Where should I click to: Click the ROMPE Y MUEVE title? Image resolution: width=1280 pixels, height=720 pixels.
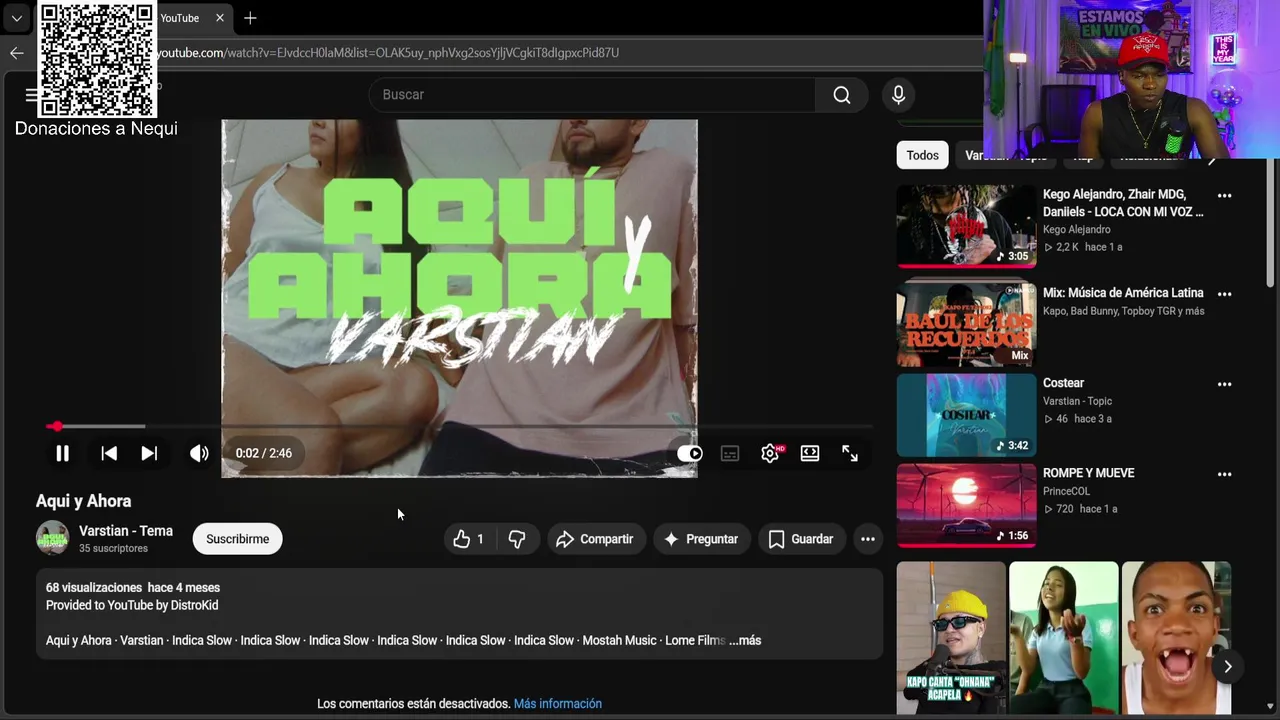[x=1089, y=473]
